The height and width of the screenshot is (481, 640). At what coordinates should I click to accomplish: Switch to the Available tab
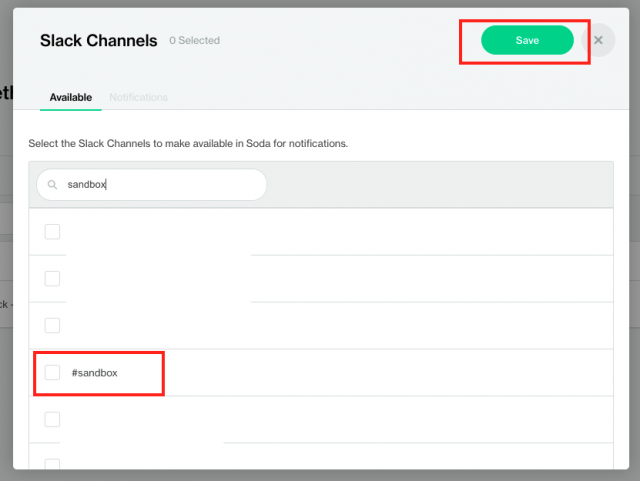70,97
